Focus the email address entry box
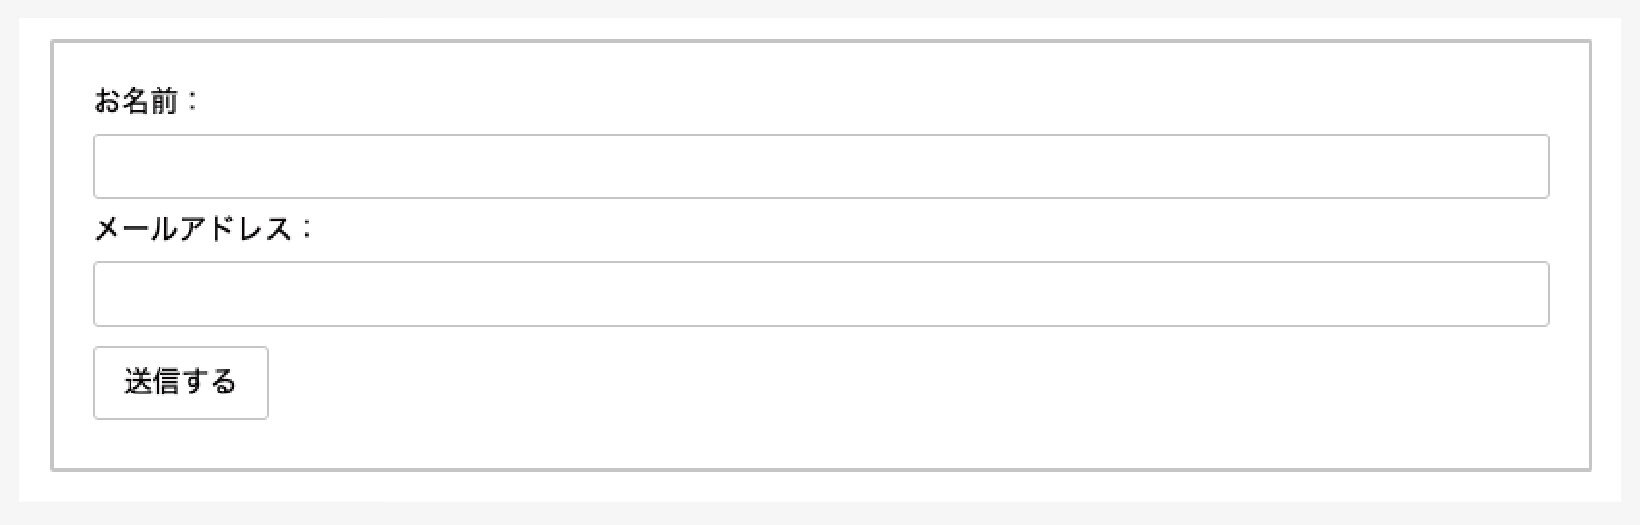The height and width of the screenshot is (525, 1640). [x=820, y=294]
